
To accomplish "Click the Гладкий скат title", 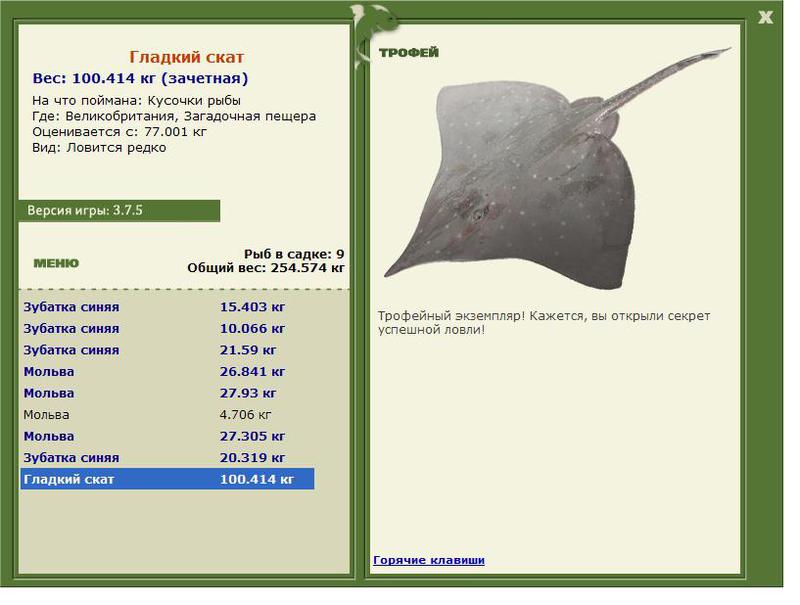I will (x=186, y=57).
